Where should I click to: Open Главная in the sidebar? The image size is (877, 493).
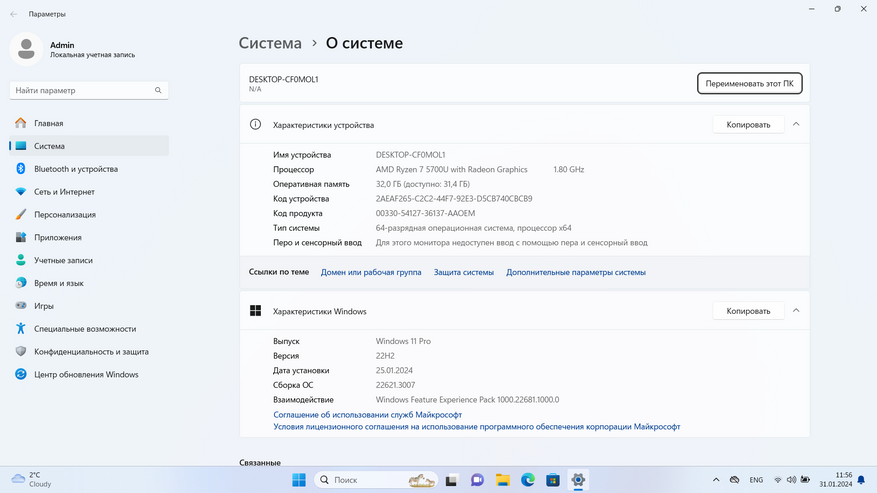[89, 123]
